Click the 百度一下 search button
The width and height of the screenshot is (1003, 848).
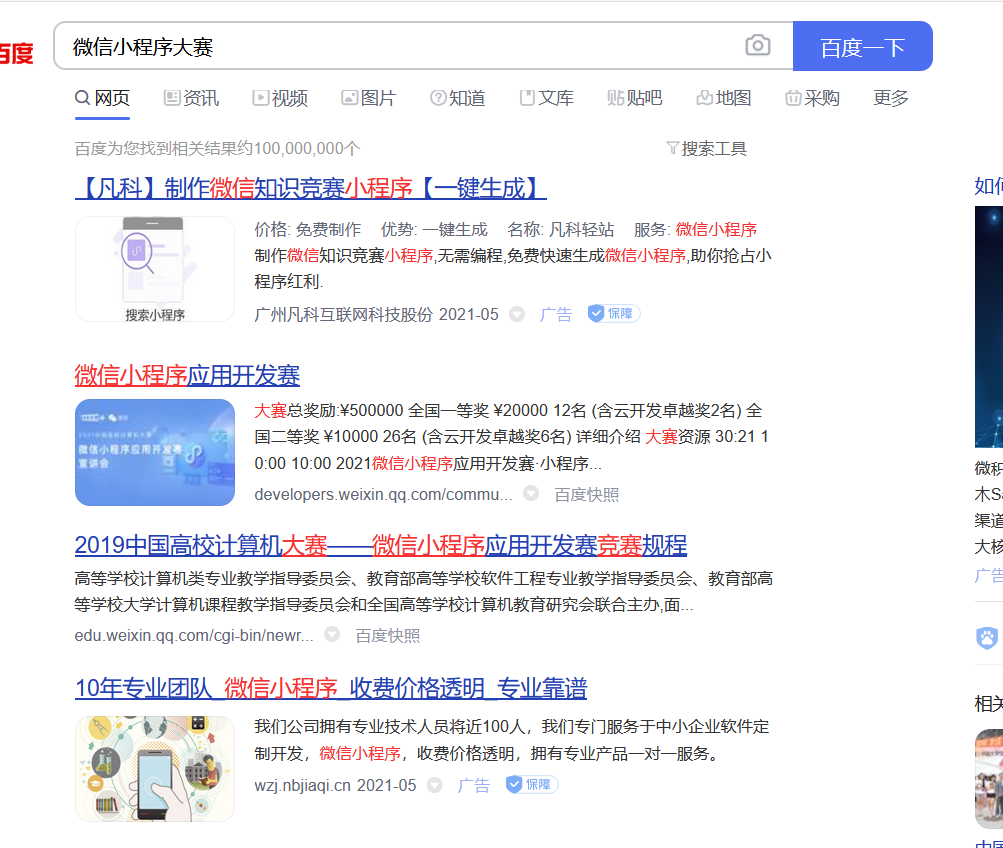862,46
